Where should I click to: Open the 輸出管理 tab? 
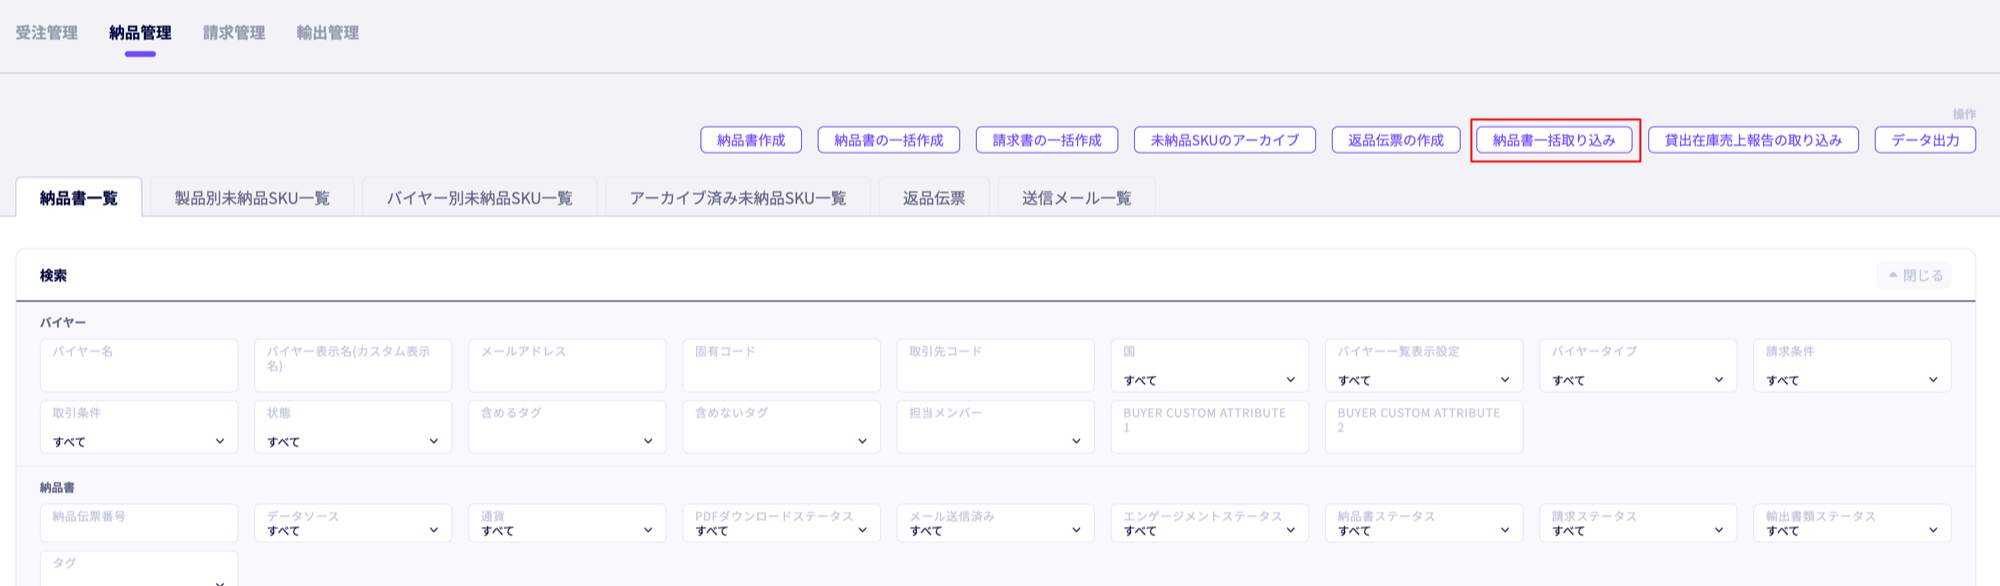point(328,33)
